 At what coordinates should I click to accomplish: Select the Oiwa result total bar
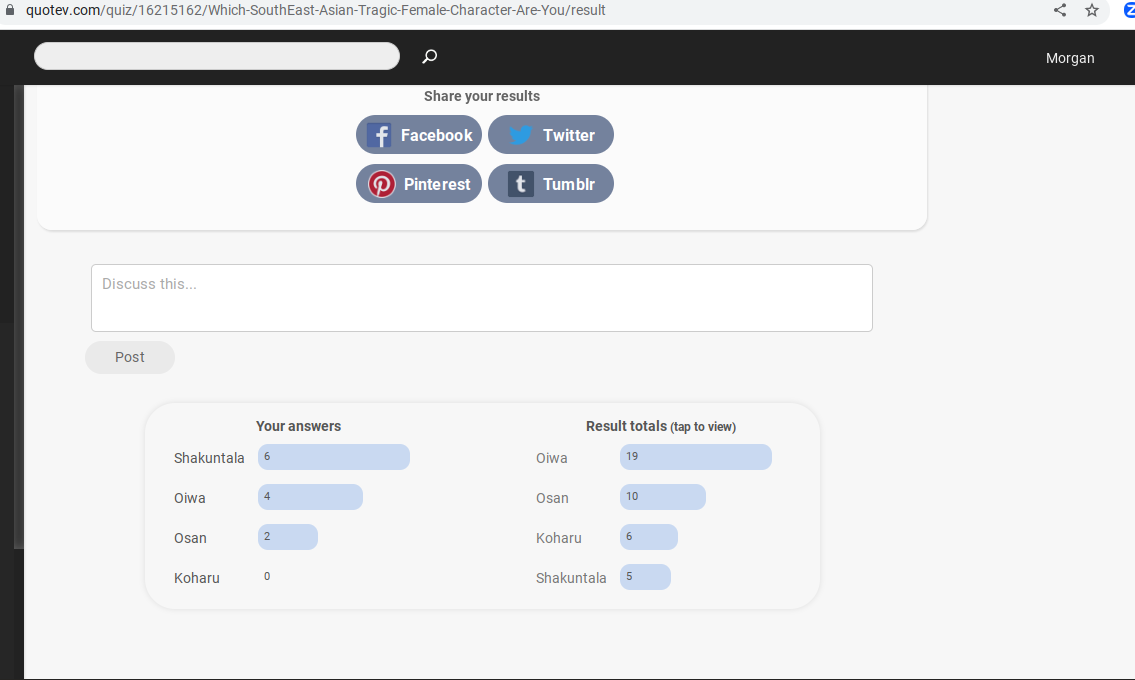(x=695, y=457)
